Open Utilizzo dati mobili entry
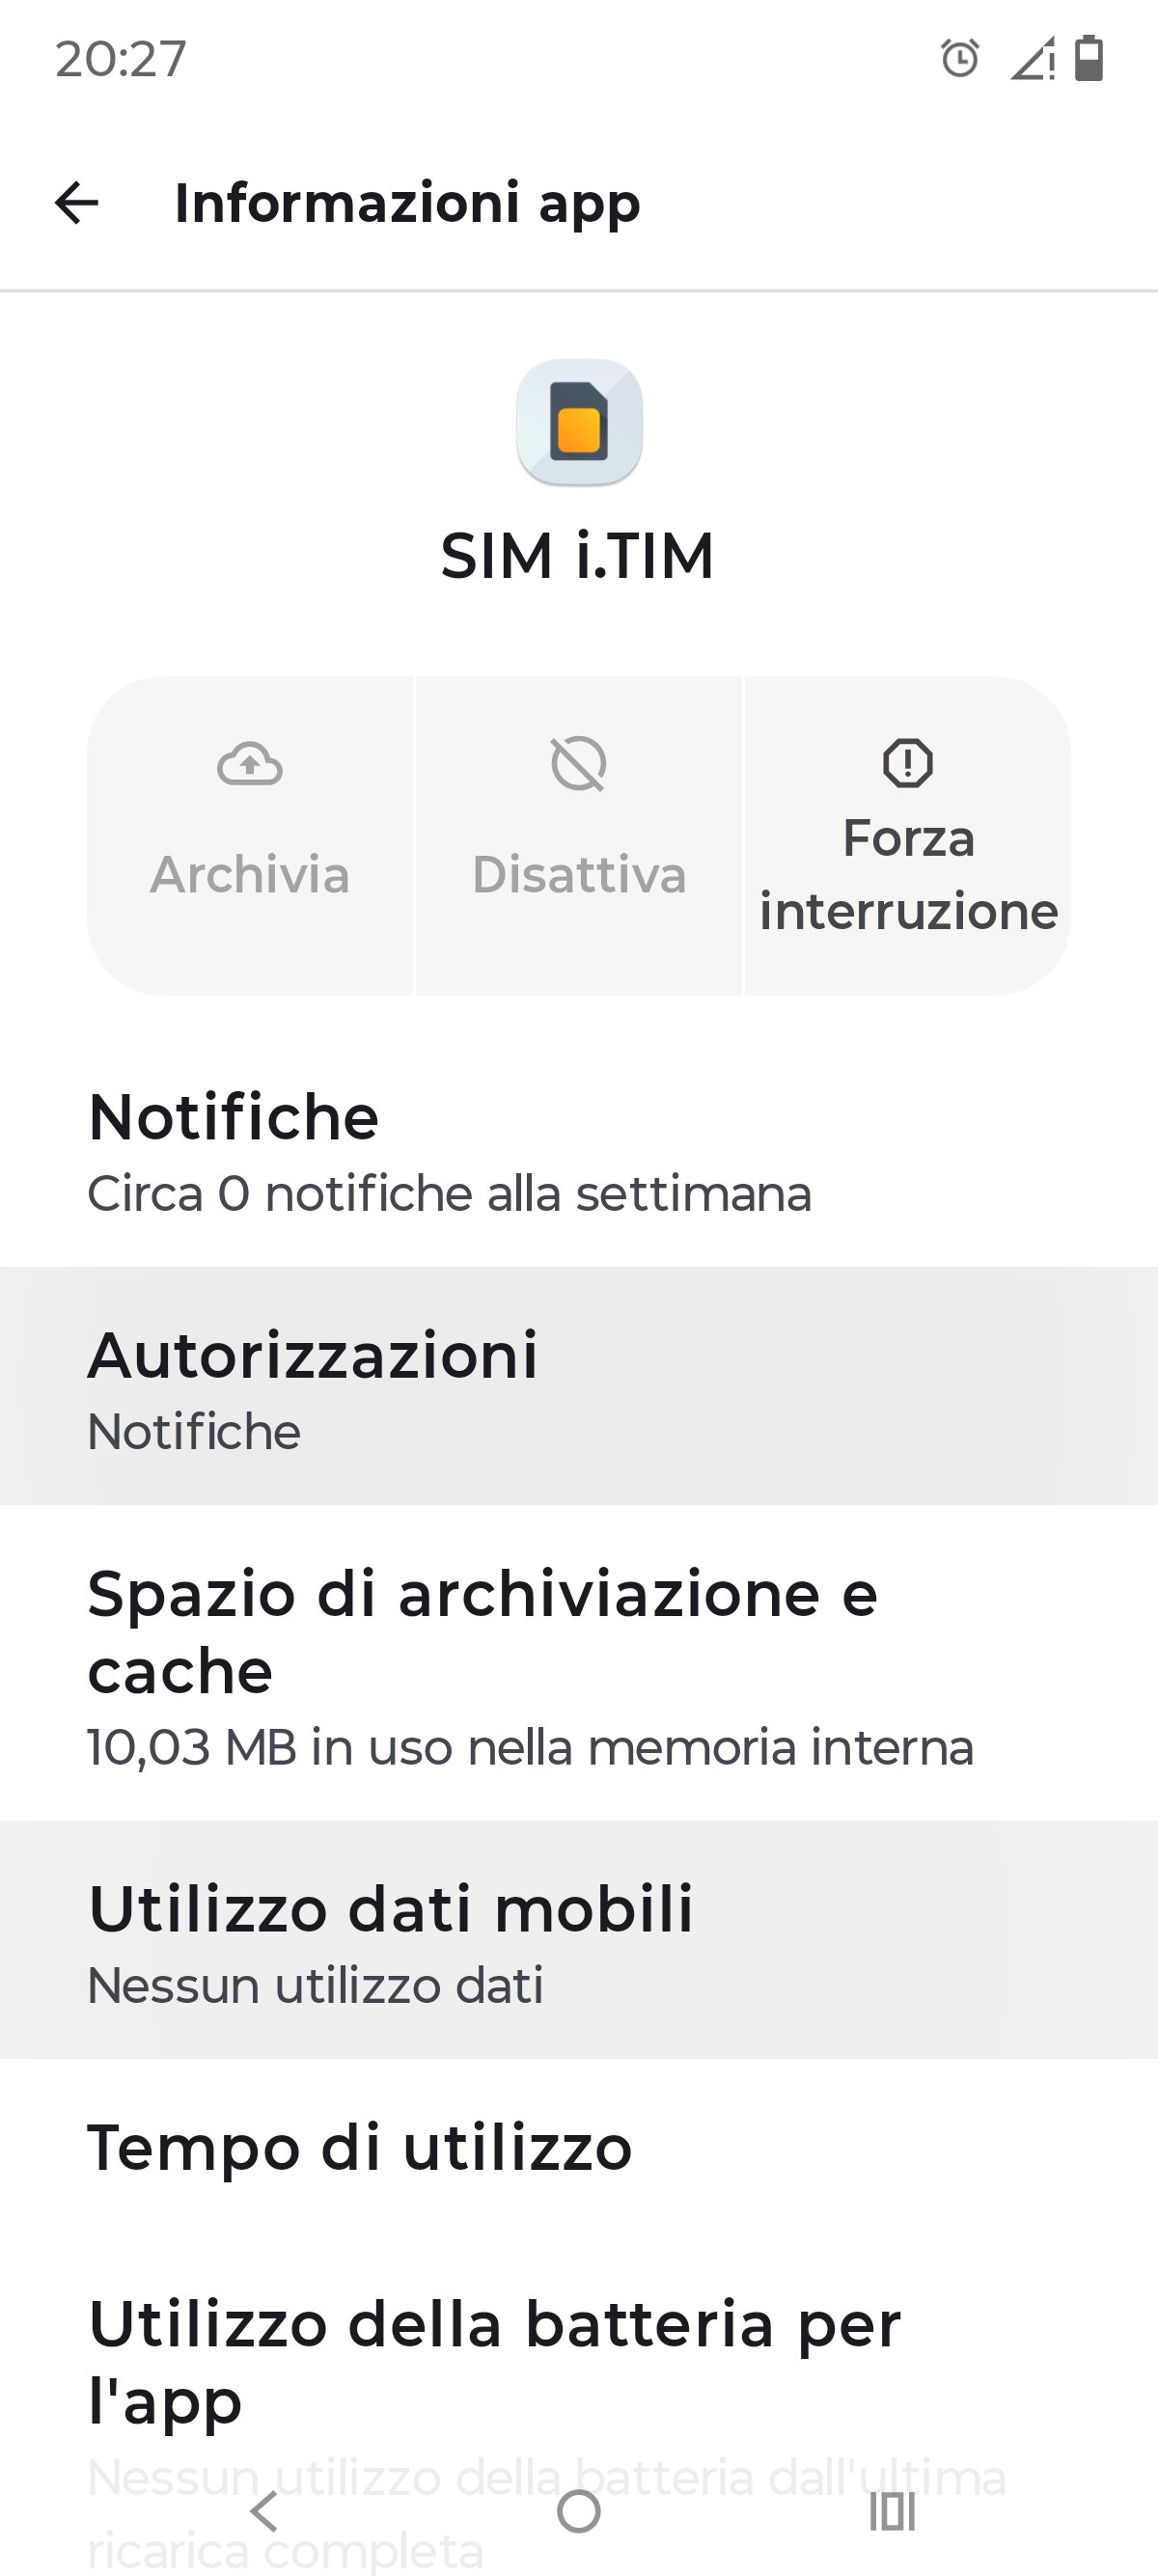The height and width of the screenshot is (2576, 1158). (579, 1941)
